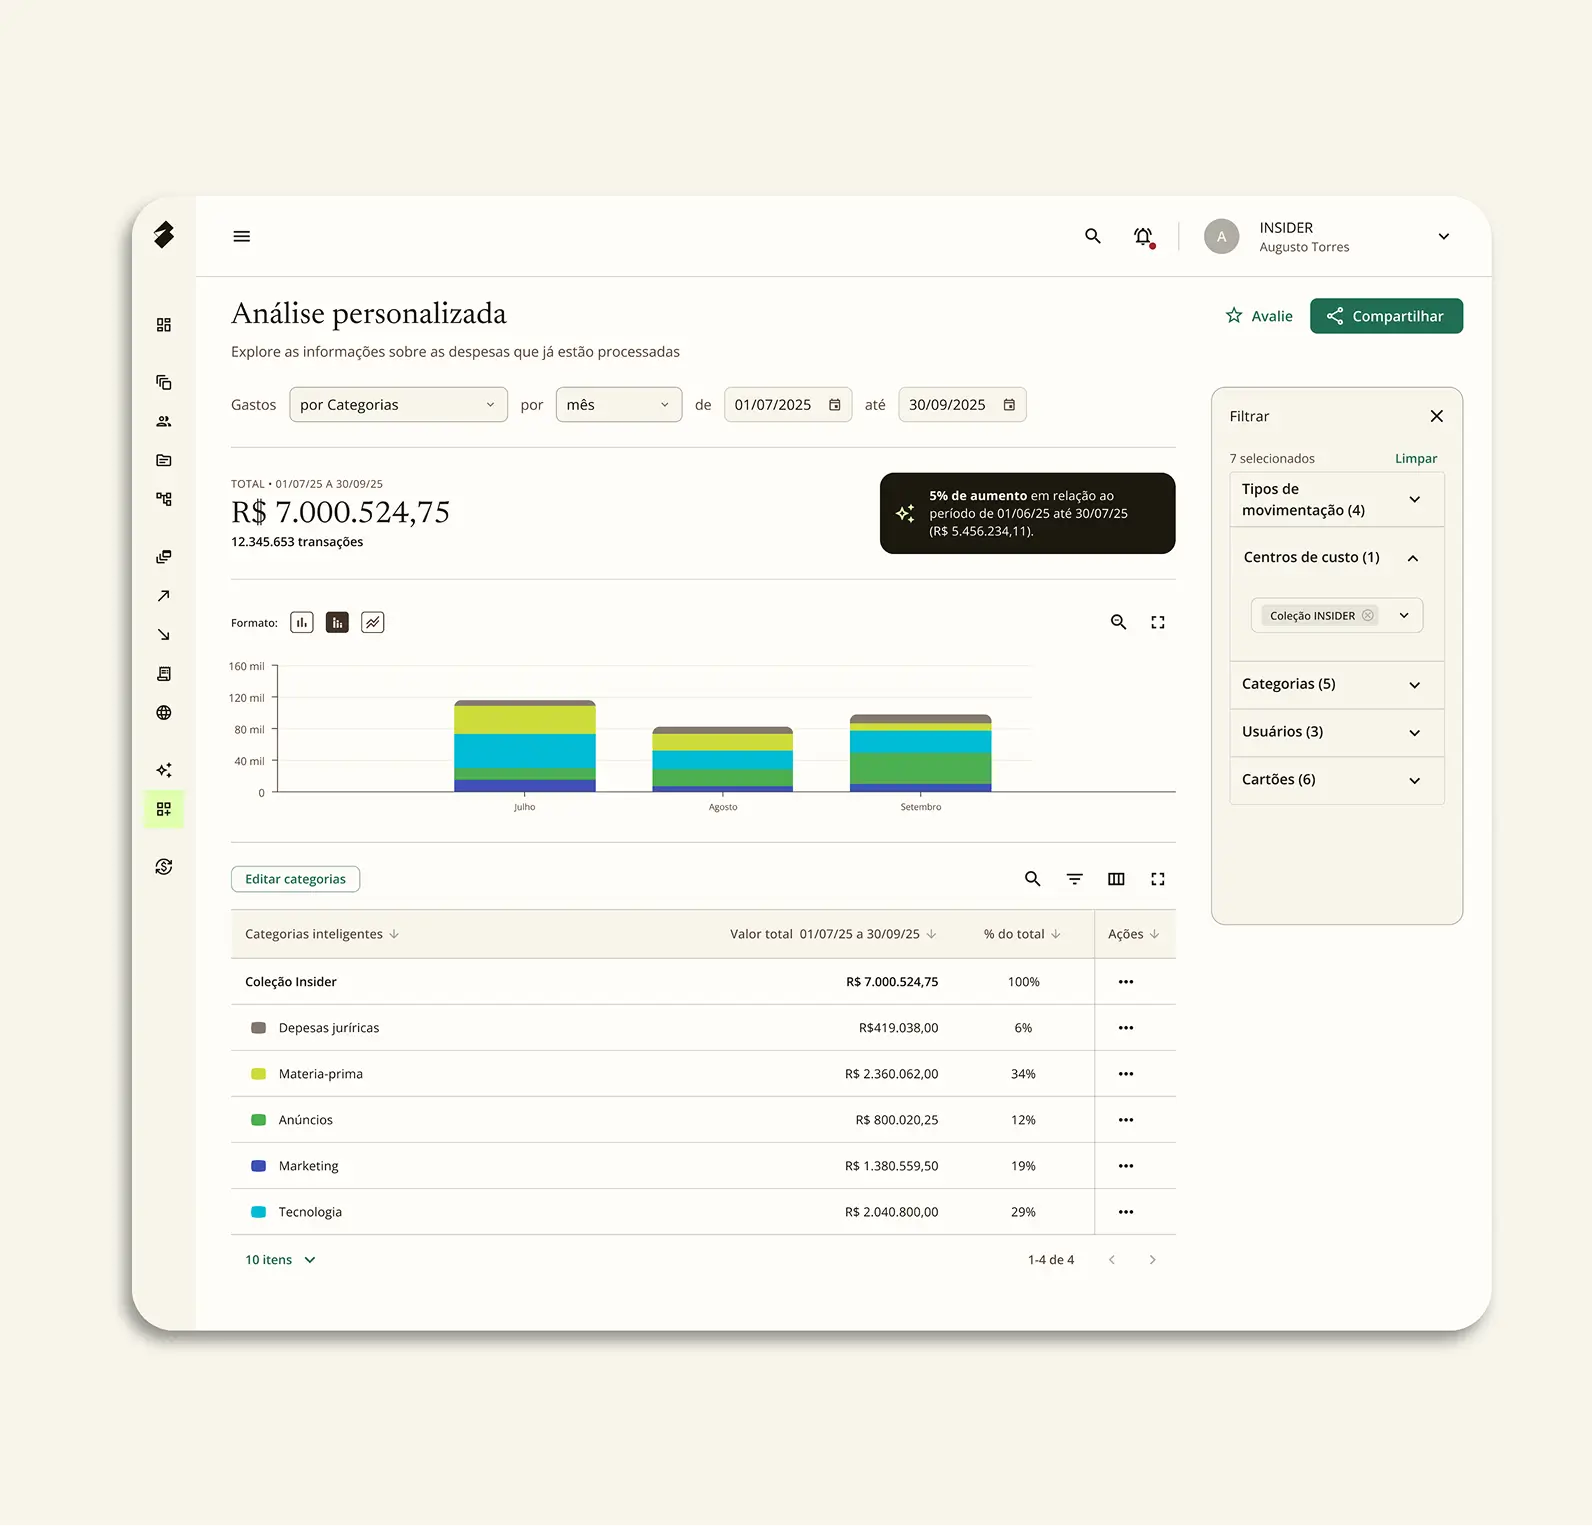Viewport: 1592px width, 1526px height.
Task: Open the hamburger menu in the header
Action: click(x=241, y=237)
